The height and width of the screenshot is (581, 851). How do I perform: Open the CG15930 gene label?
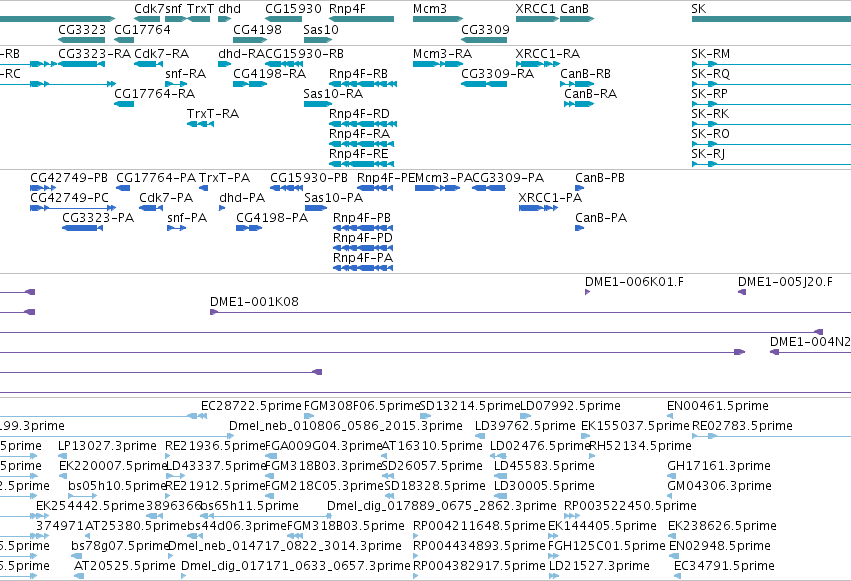click(x=293, y=9)
